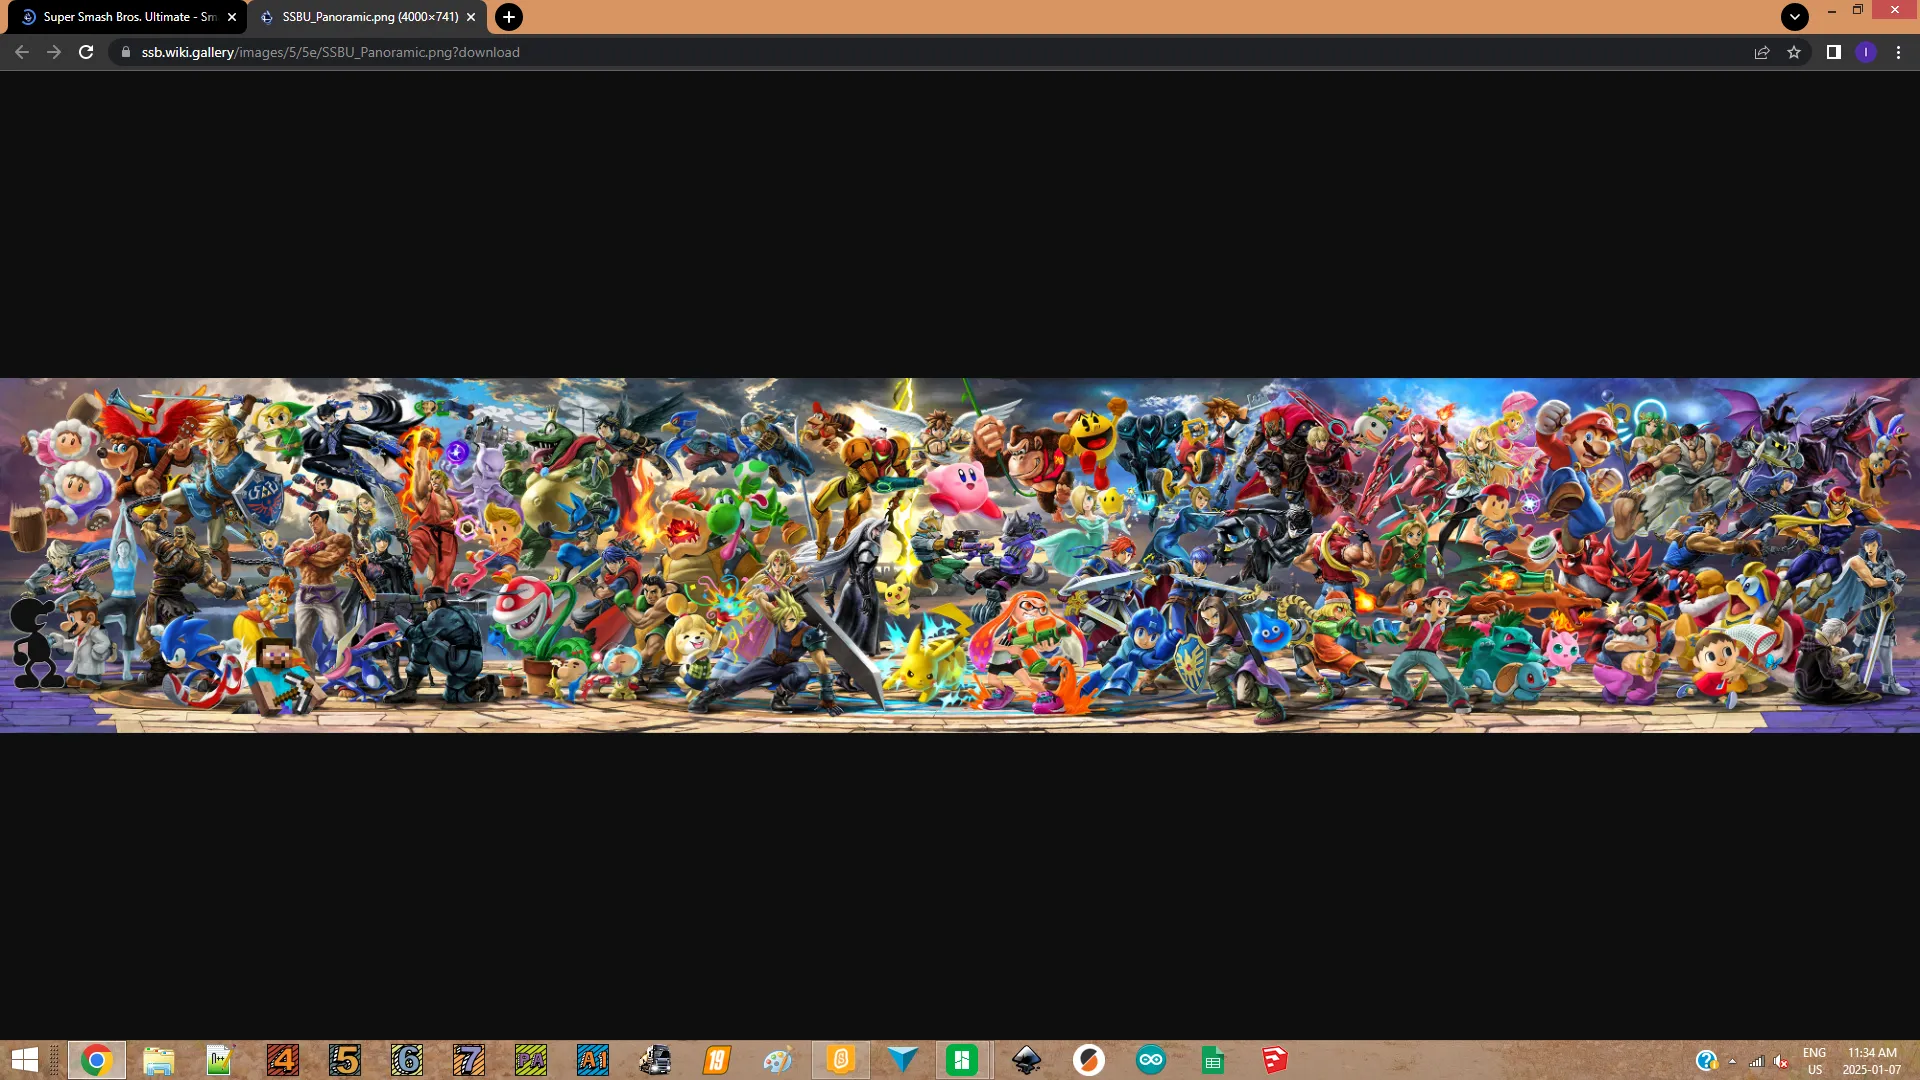This screenshot has height=1080, width=1920.
Task: Open Google Sheets from the taskbar
Action: (1213, 1060)
